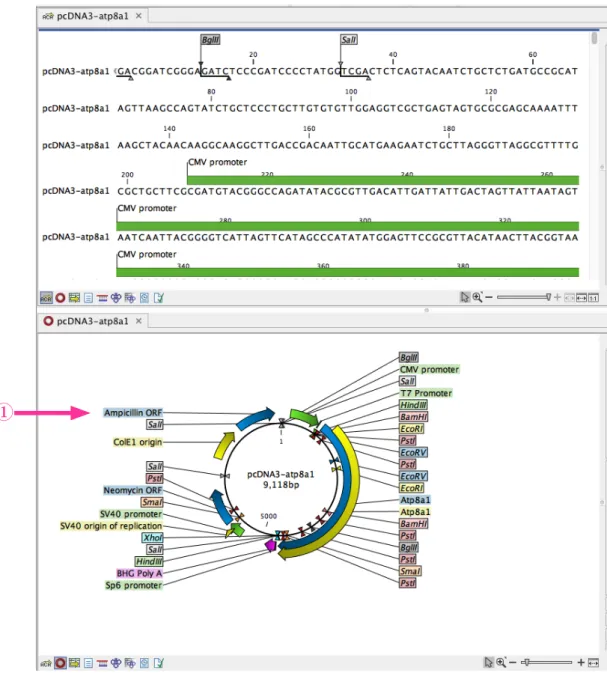The height and width of the screenshot is (673, 607).
Task: Click 1:1 zoom icon in upper panel
Action: click(x=593, y=297)
